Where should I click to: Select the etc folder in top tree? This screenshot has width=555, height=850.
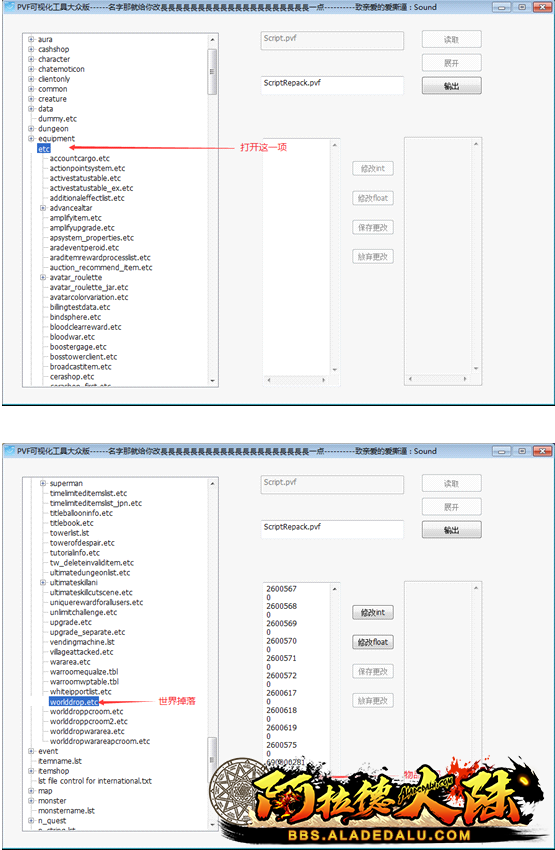coord(44,149)
